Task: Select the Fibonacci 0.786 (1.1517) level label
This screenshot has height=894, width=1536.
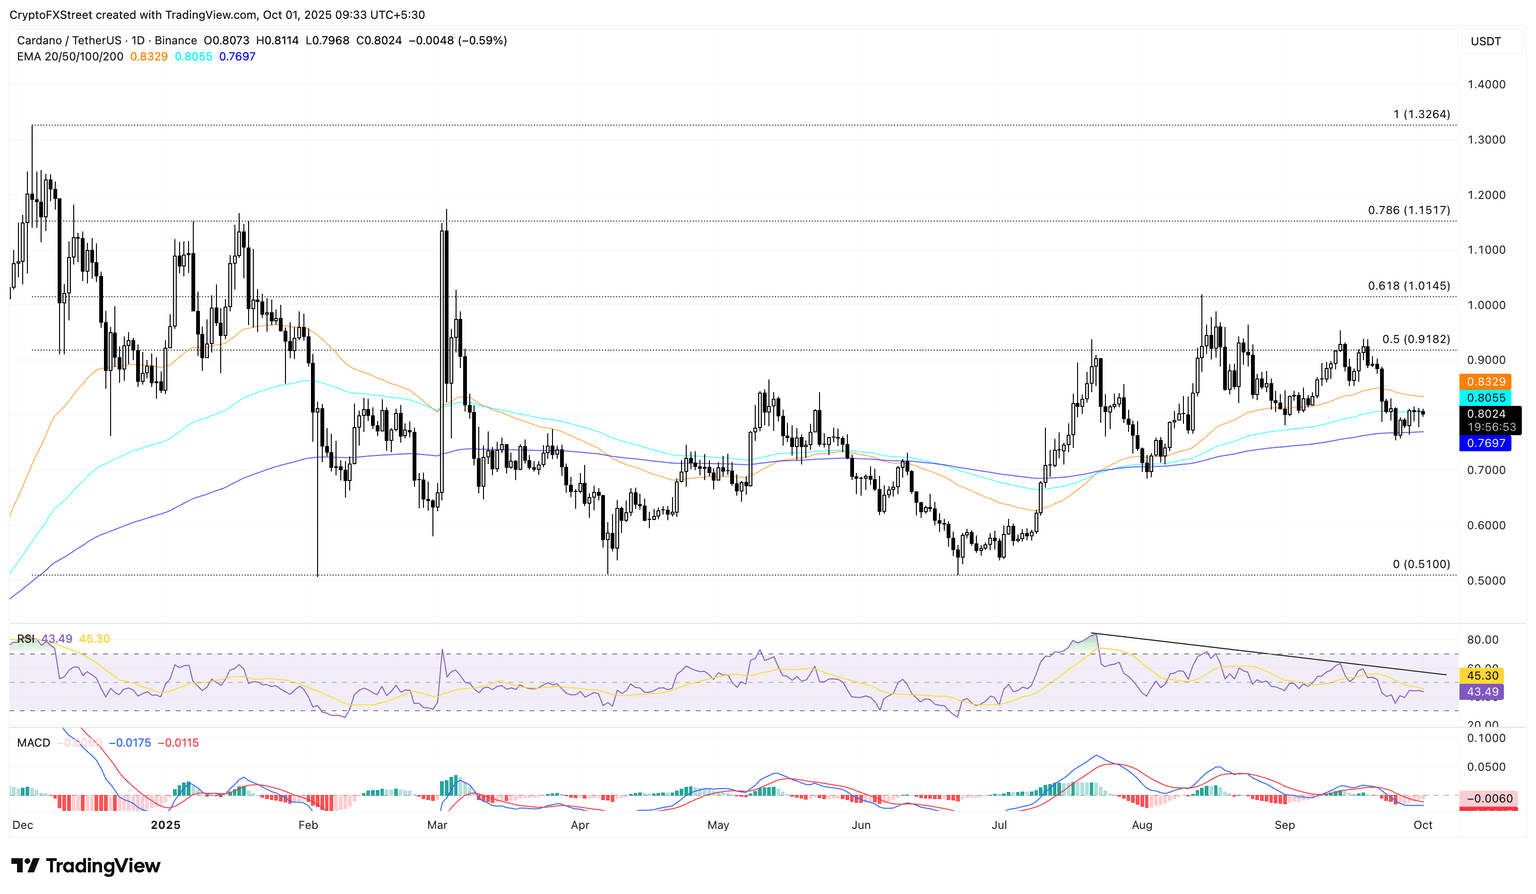Action: click(x=1408, y=211)
